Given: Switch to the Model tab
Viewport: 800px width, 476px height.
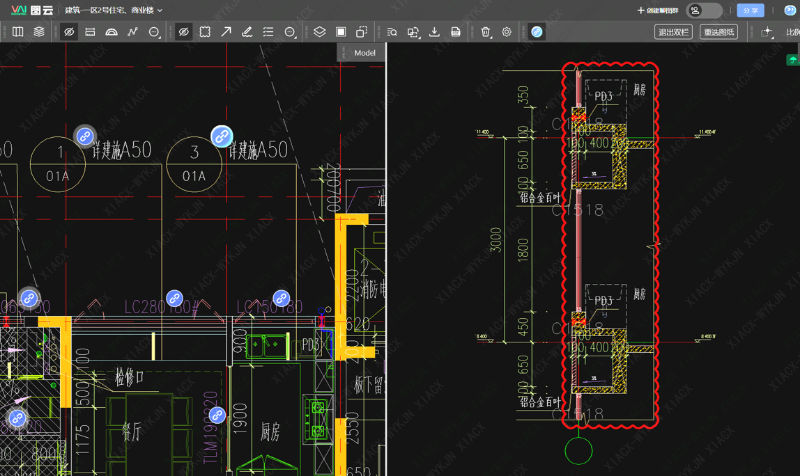Looking at the screenshot, I should point(364,52).
